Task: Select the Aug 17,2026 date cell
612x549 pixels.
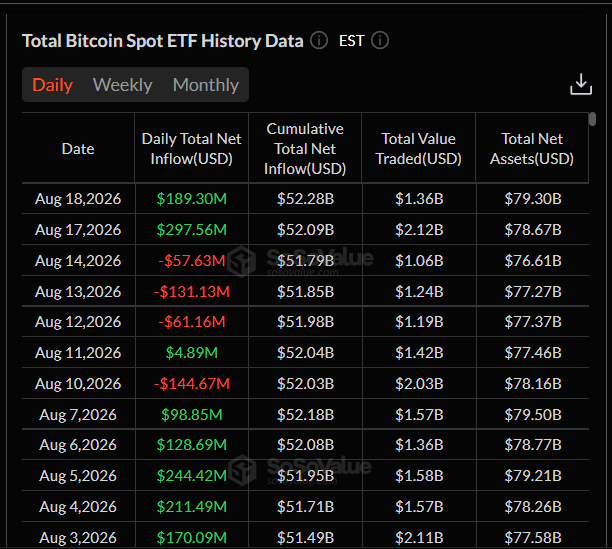Action: coord(78,229)
